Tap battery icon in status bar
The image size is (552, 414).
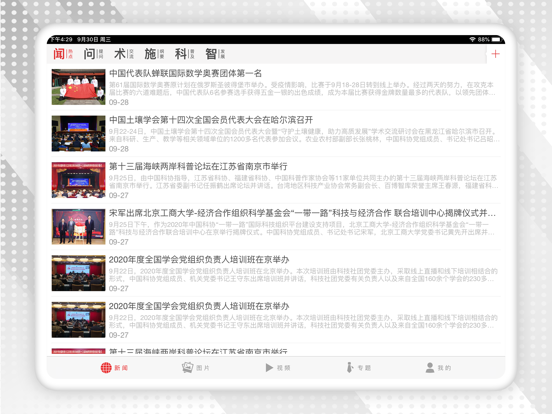(x=496, y=39)
